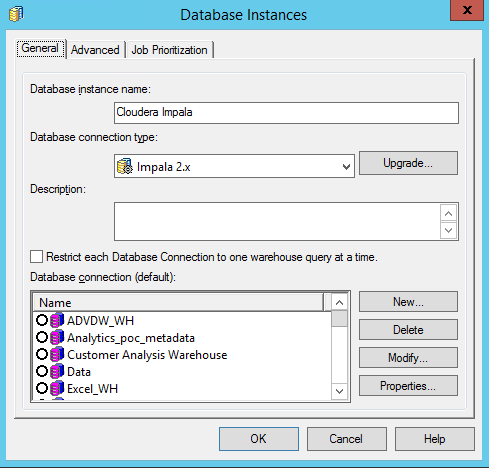Open the Job Prioritization tab
Screen dimensions: 489x468
(169, 50)
